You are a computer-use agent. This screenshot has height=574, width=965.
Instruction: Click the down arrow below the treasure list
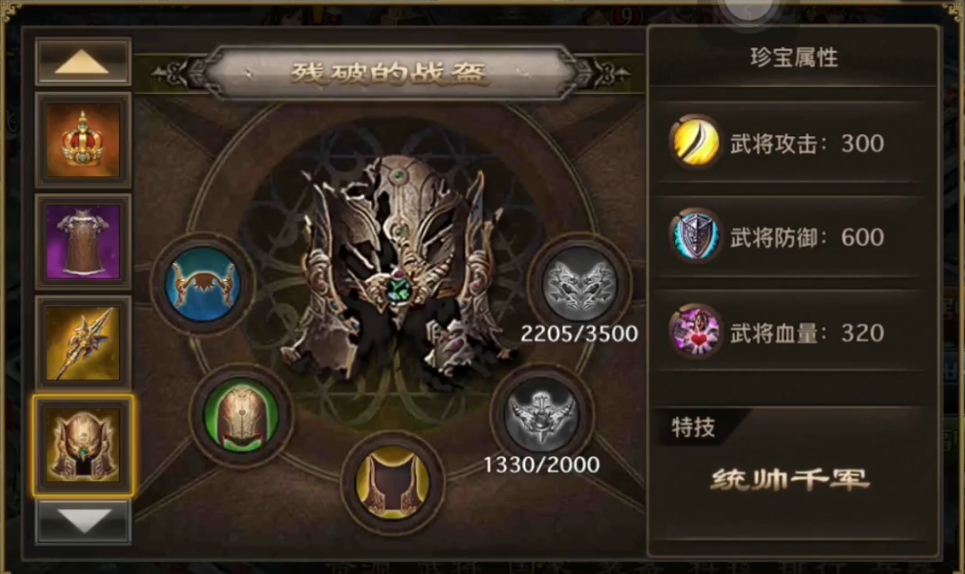click(83, 522)
